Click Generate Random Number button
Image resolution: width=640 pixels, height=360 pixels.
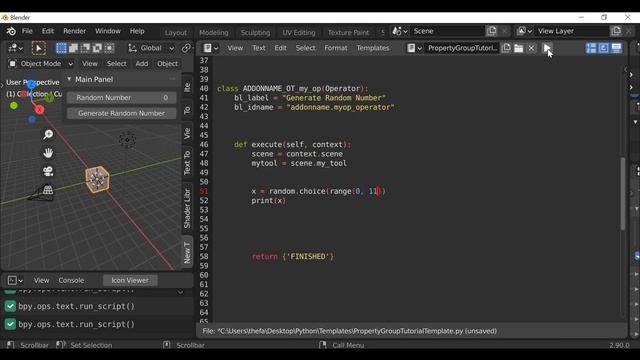(122, 113)
